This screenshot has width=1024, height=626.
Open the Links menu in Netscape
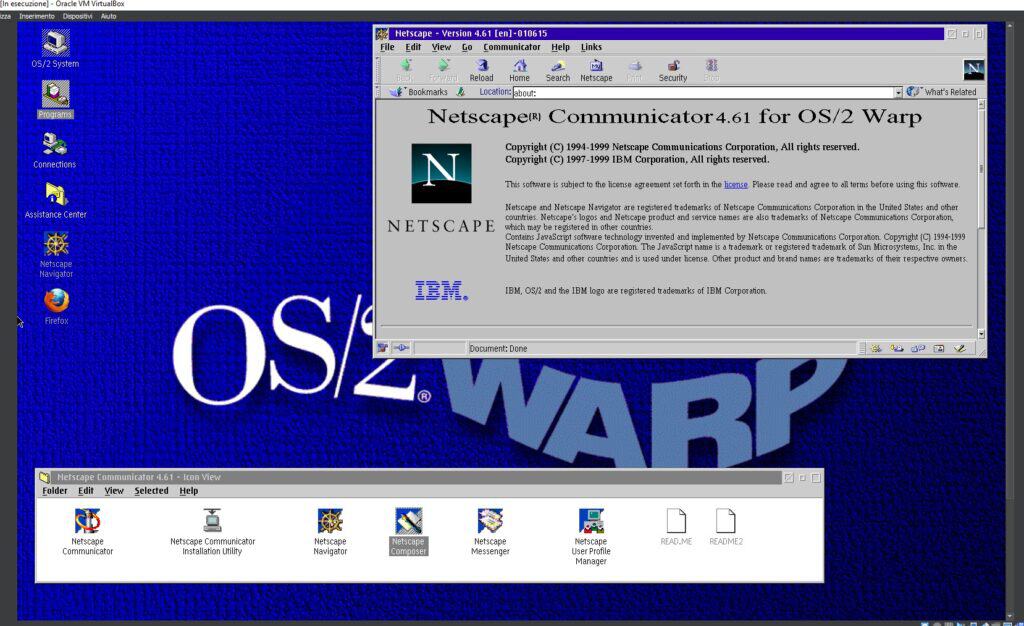(x=591, y=47)
